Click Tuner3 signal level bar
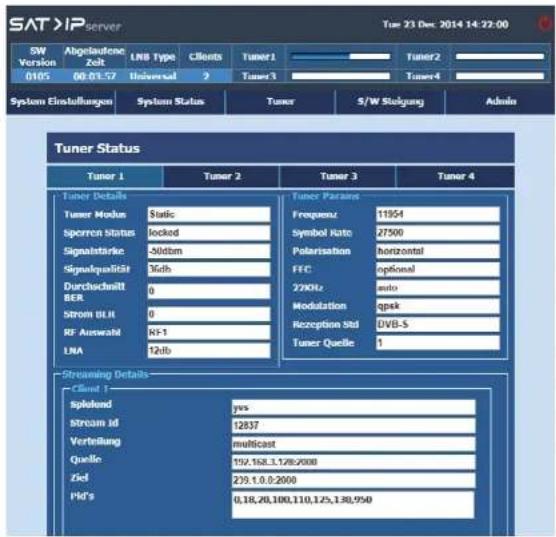 341,76
